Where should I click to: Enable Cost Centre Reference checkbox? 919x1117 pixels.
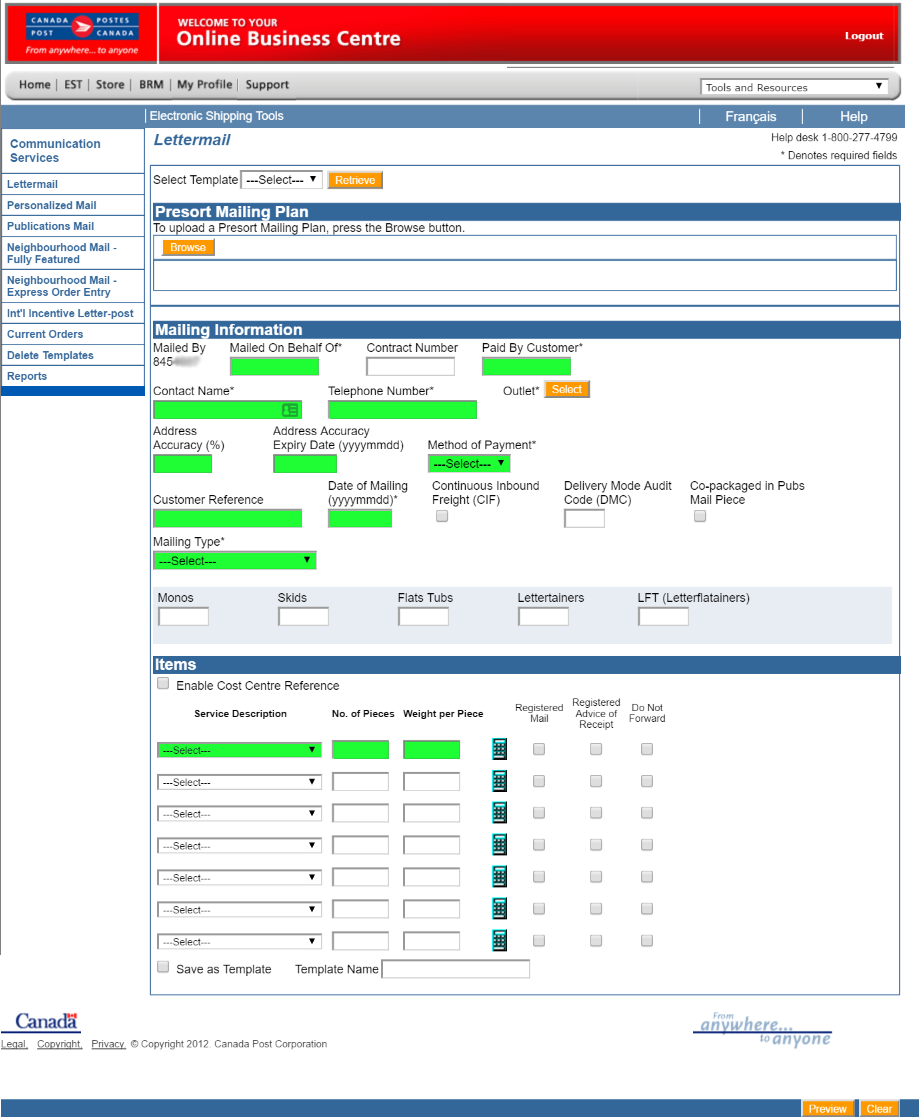point(163,684)
